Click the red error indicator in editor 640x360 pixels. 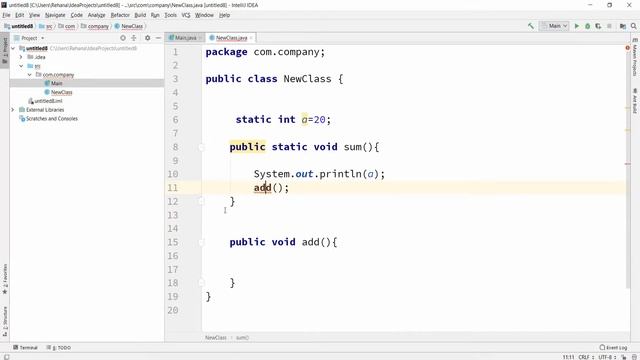[x=628, y=48]
